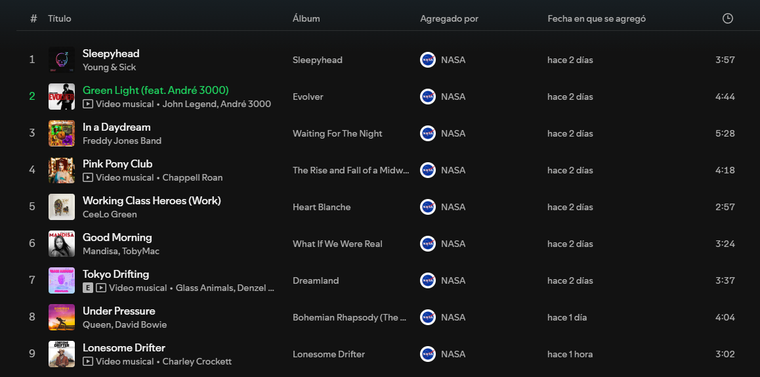Open Green Light (feat. André 3000) title
Screen dimensions: 760x377
156,90
